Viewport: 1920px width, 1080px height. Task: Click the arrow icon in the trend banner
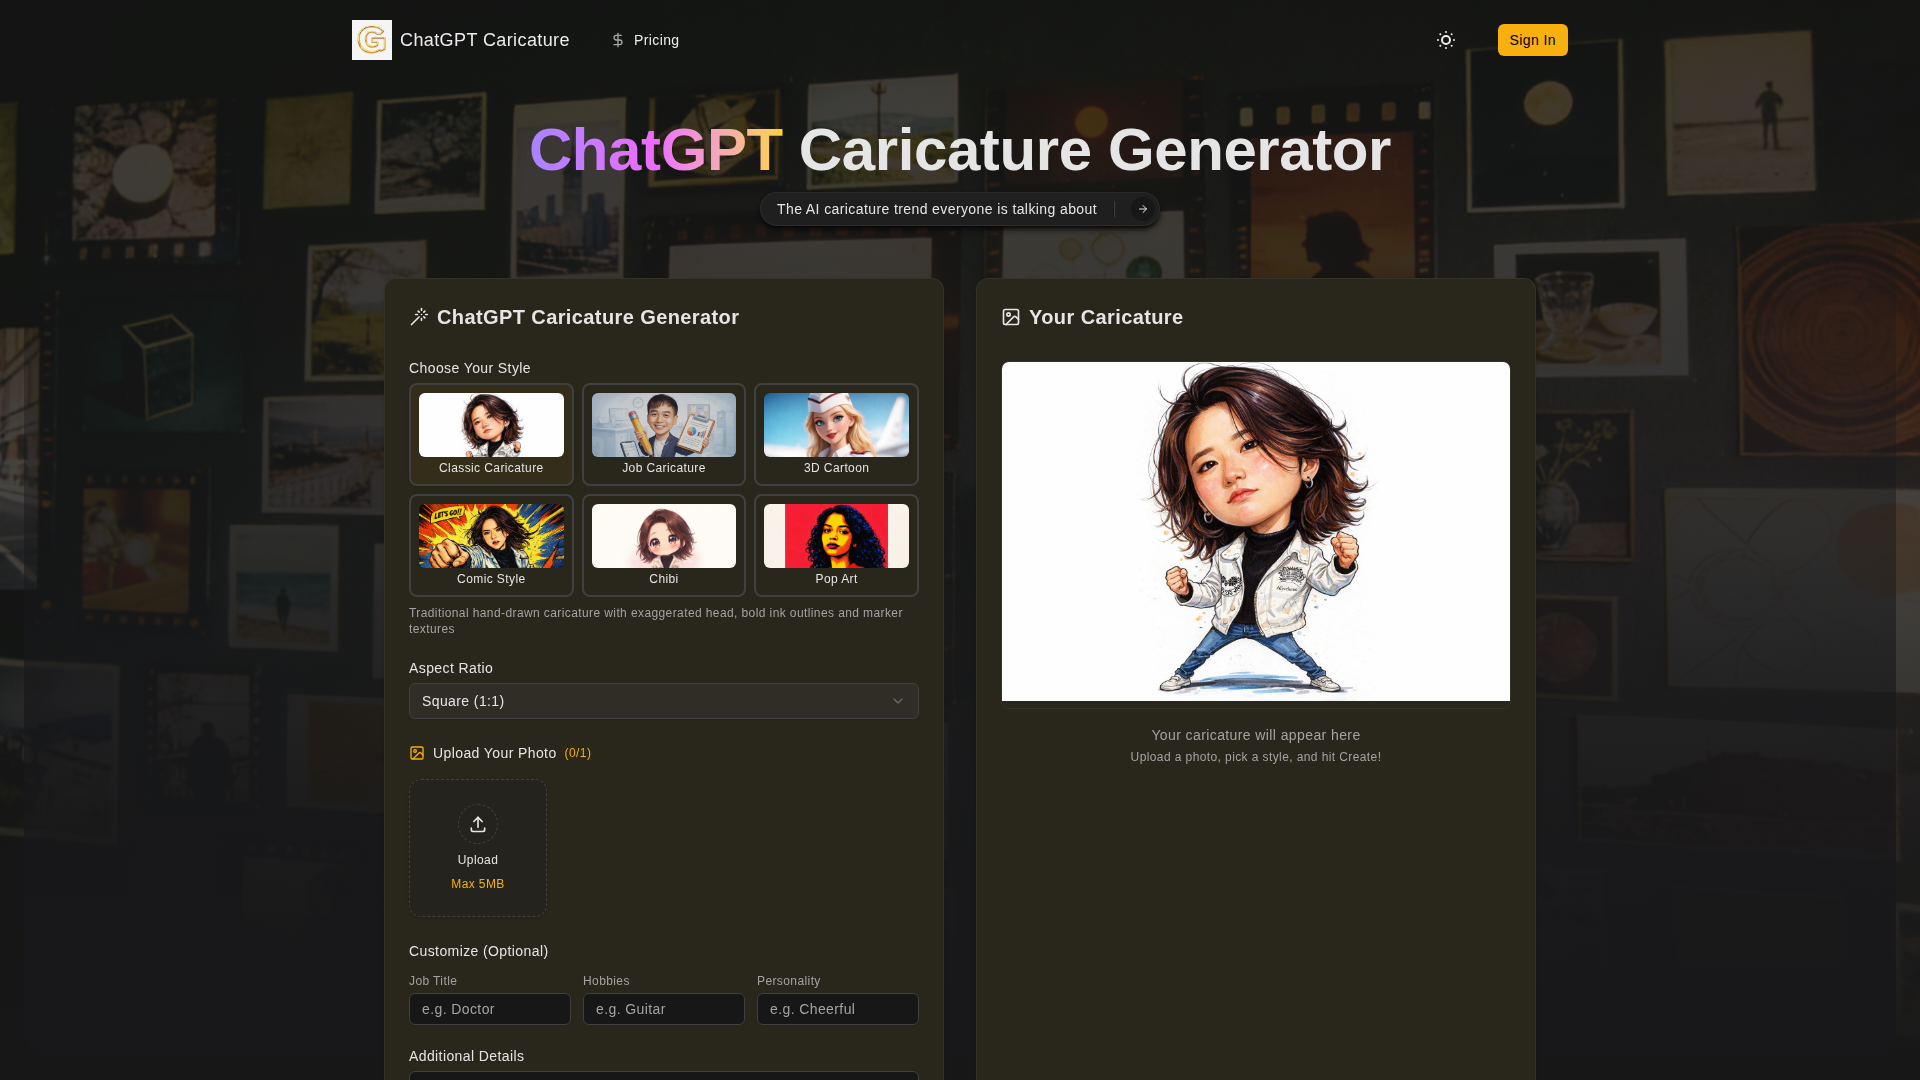tap(1143, 209)
